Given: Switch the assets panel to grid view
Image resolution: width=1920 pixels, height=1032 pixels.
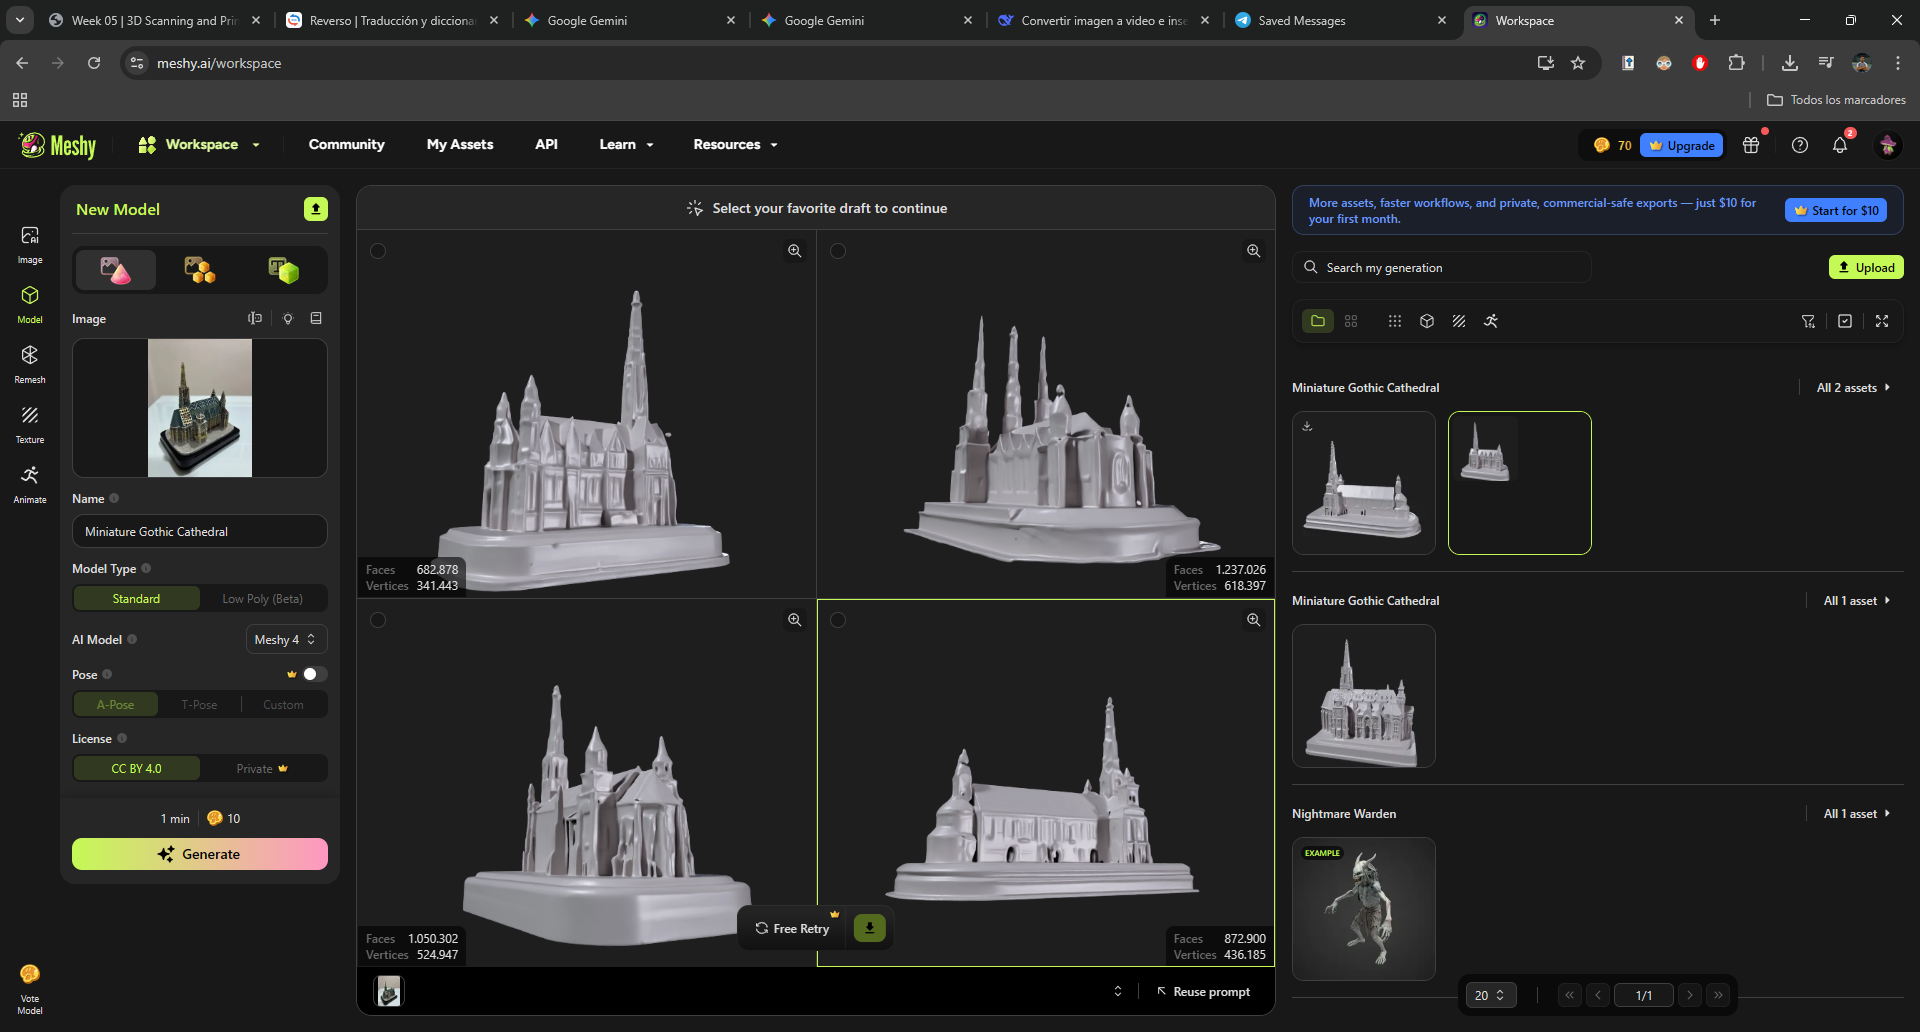Looking at the screenshot, I should pos(1351,321).
